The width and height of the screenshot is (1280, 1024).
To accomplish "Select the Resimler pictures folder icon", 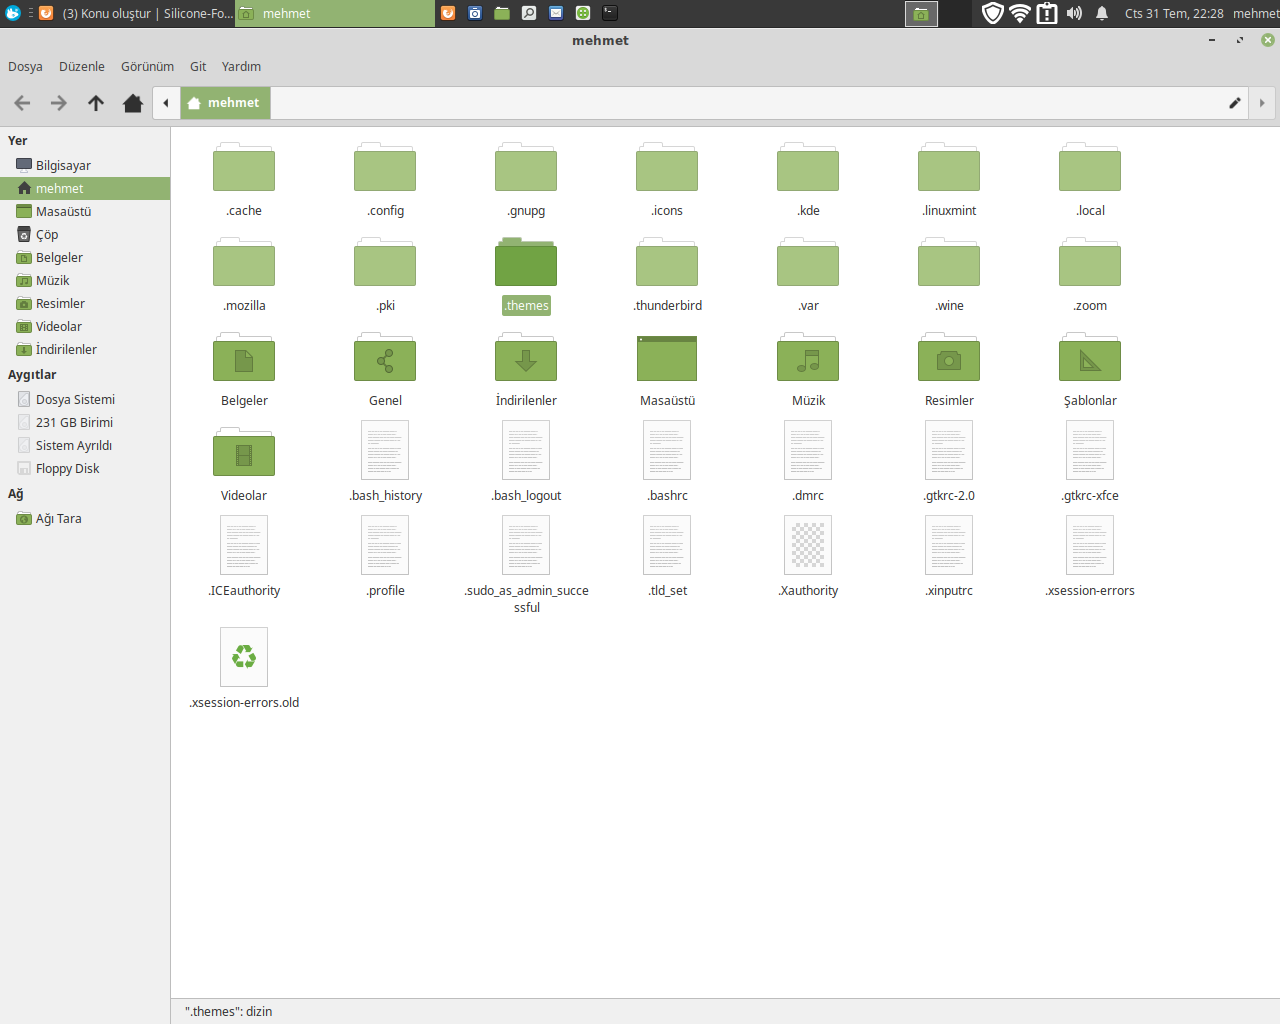I will pos(949,357).
